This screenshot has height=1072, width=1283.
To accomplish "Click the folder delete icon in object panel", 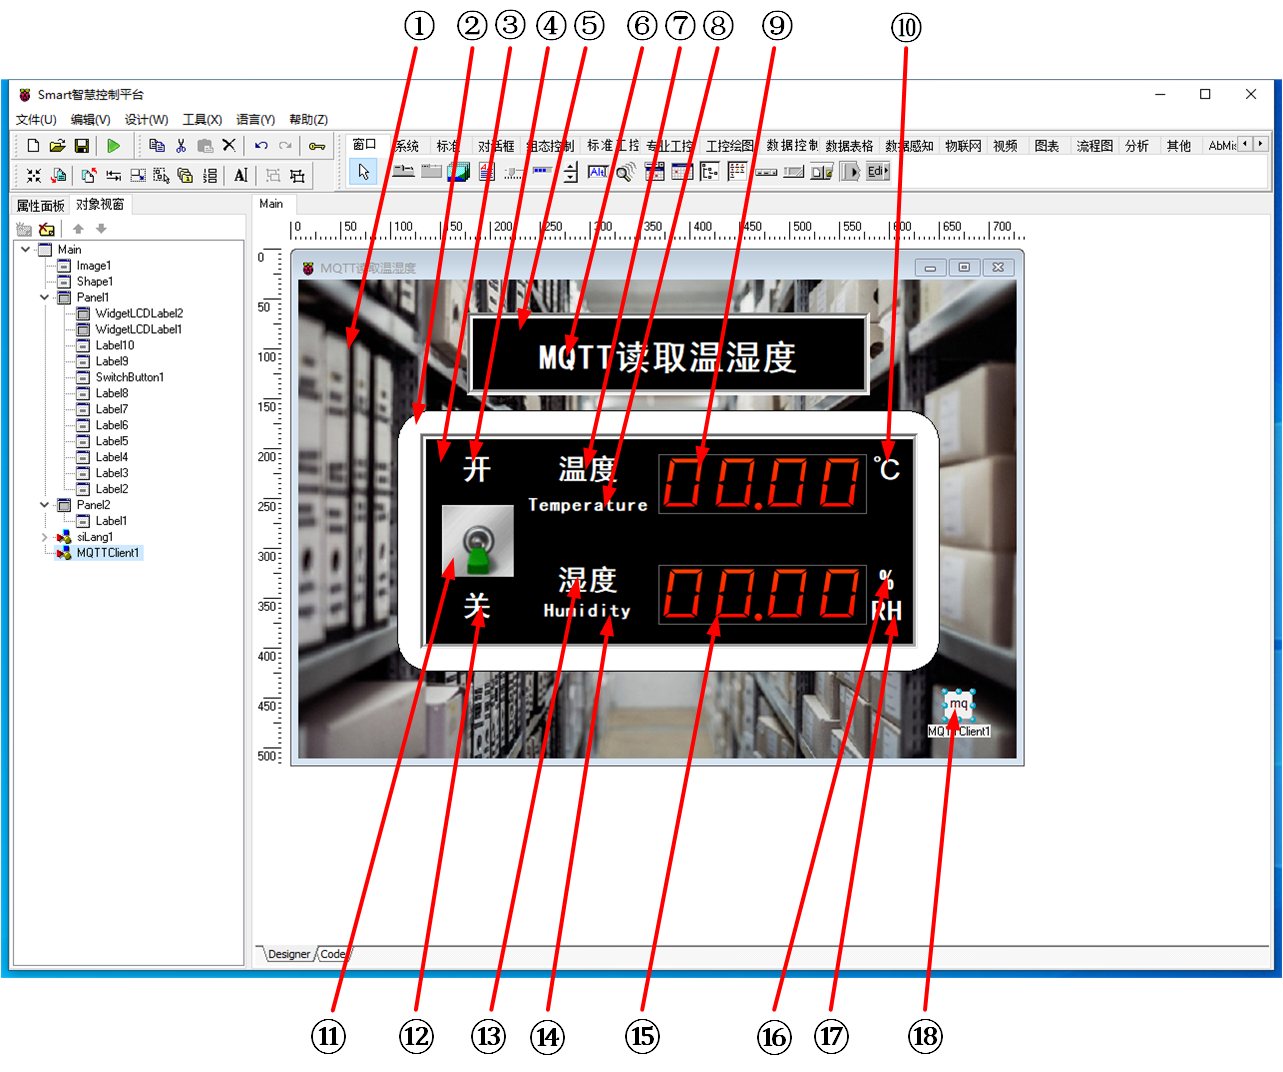I will point(47,229).
